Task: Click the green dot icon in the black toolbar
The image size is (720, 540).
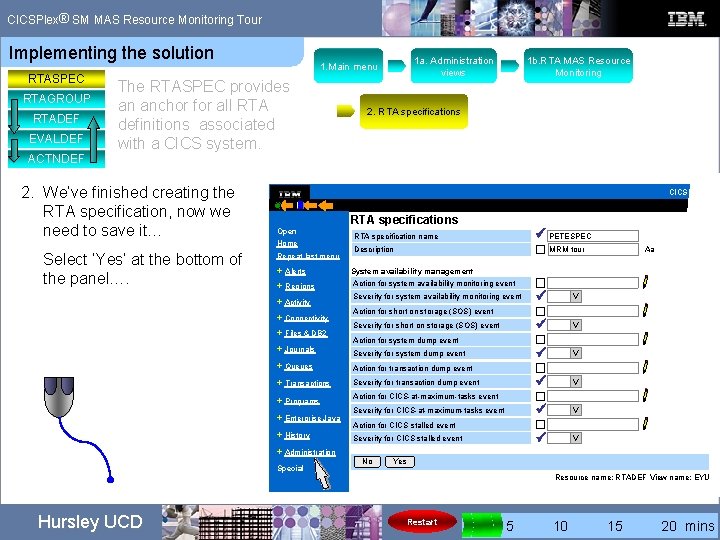Action: coord(277,205)
